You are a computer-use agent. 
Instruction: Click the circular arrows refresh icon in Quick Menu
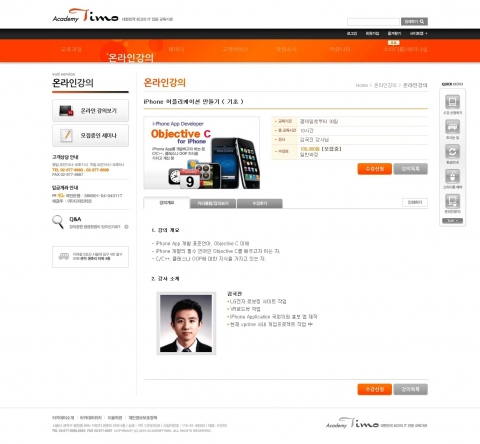[452, 152]
